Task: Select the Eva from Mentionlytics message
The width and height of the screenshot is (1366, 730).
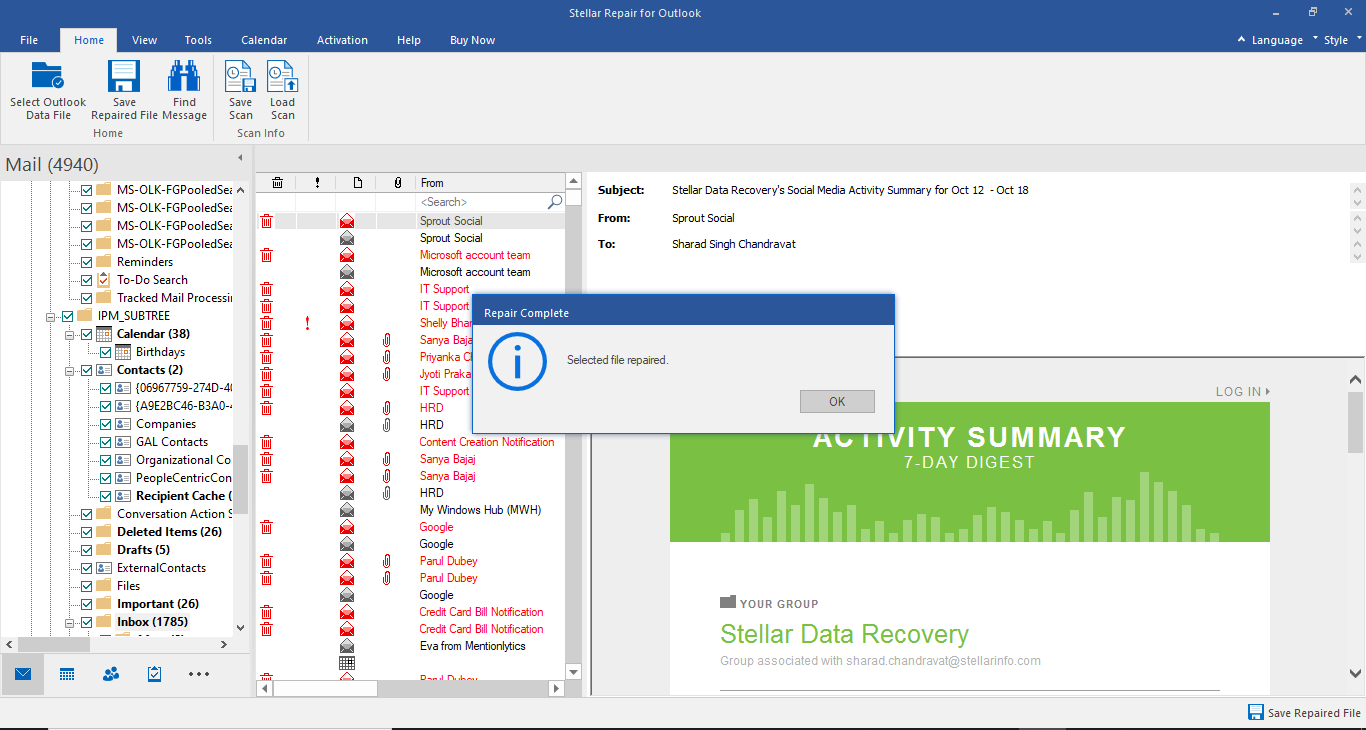Action: (472, 646)
